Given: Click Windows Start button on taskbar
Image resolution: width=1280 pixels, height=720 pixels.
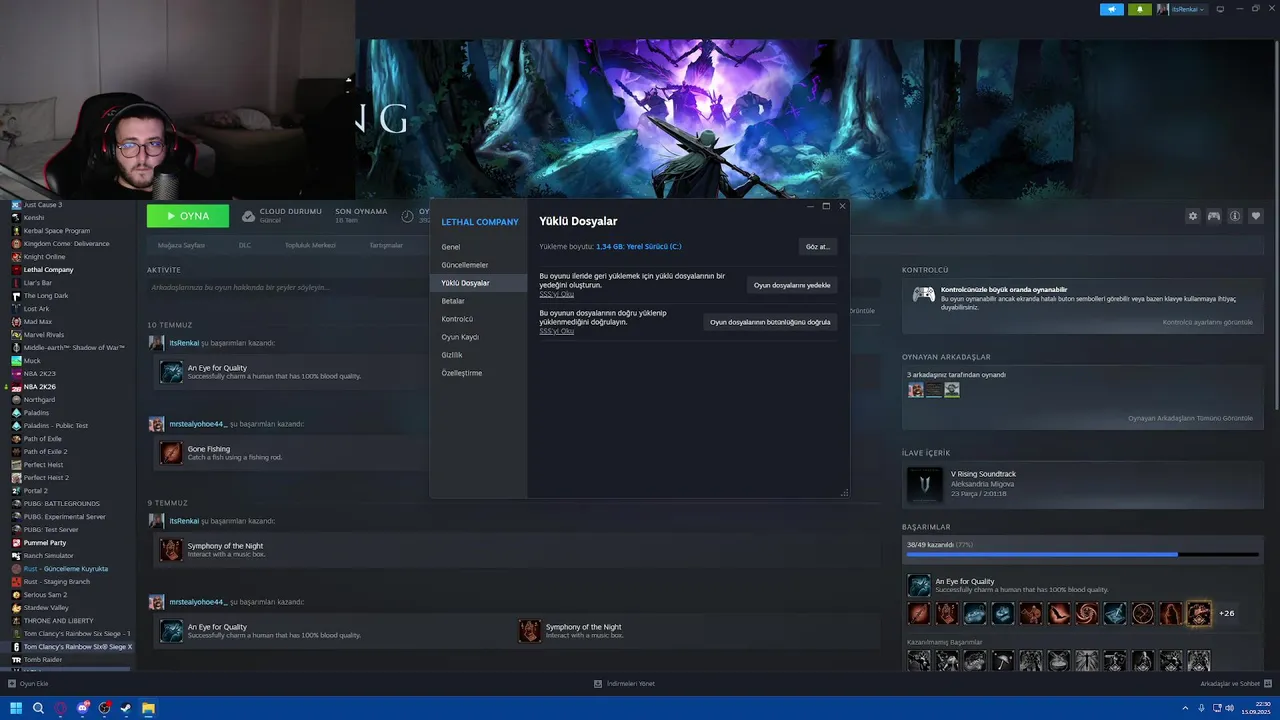Looking at the screenshot, I should [x=16, y=708].
